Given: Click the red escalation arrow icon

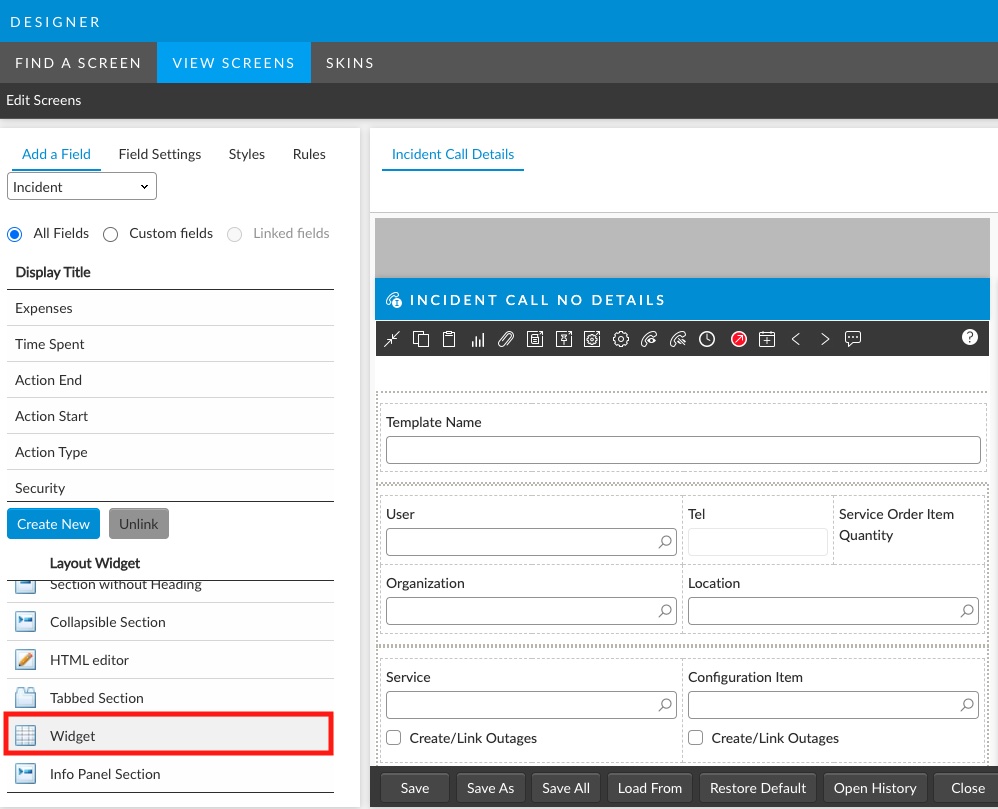Looking at the screenshot, I should 738,339.
